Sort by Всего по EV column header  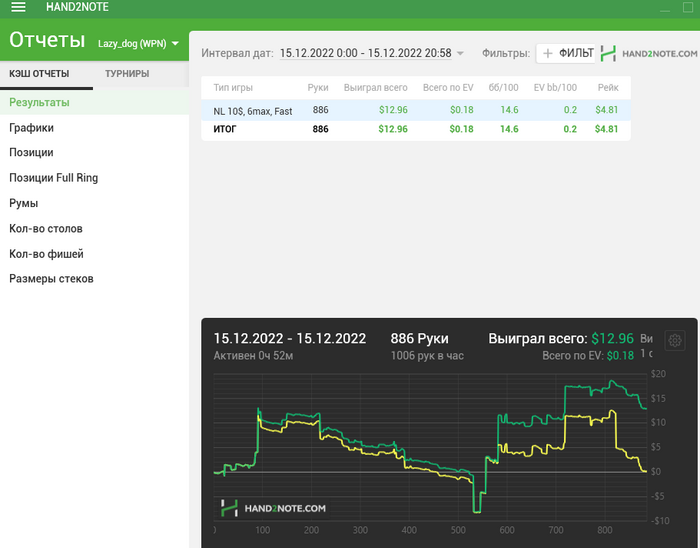click(448, 87)
